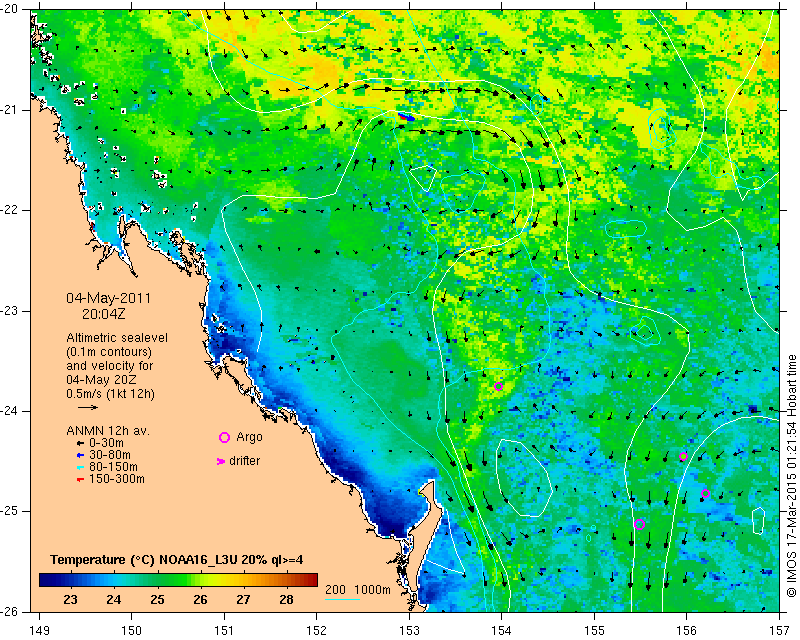Click longitude axis label 152
Viewport: 800px width, 640px height.
click(316, 631)
